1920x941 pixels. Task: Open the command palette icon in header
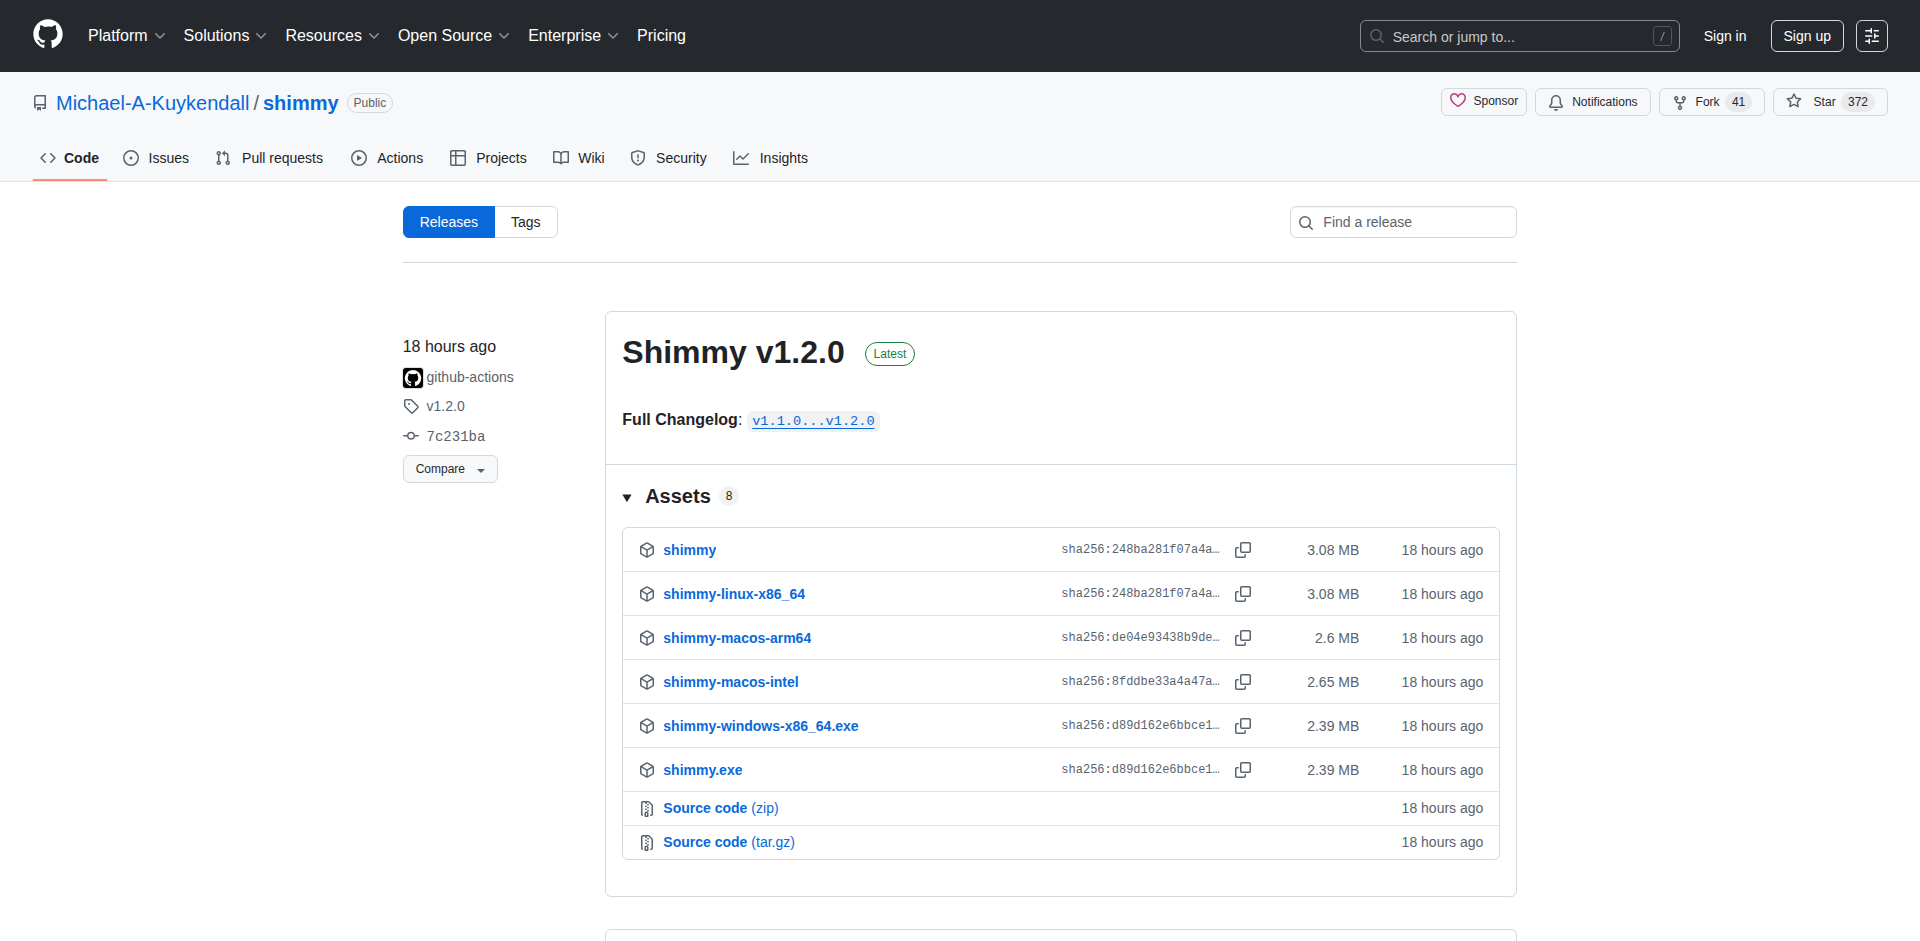coord(1872,36)
